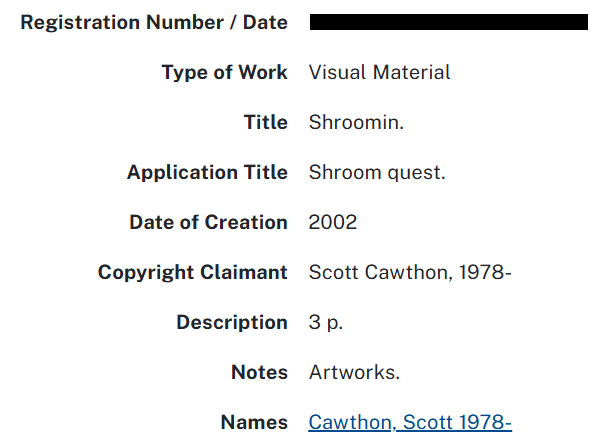
Task: Click the 2002 creation date value
Action: (333, 222)
